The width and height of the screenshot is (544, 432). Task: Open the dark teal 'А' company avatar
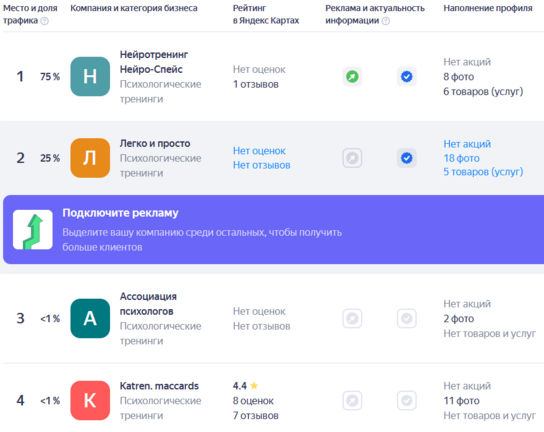tap(90, 318)
